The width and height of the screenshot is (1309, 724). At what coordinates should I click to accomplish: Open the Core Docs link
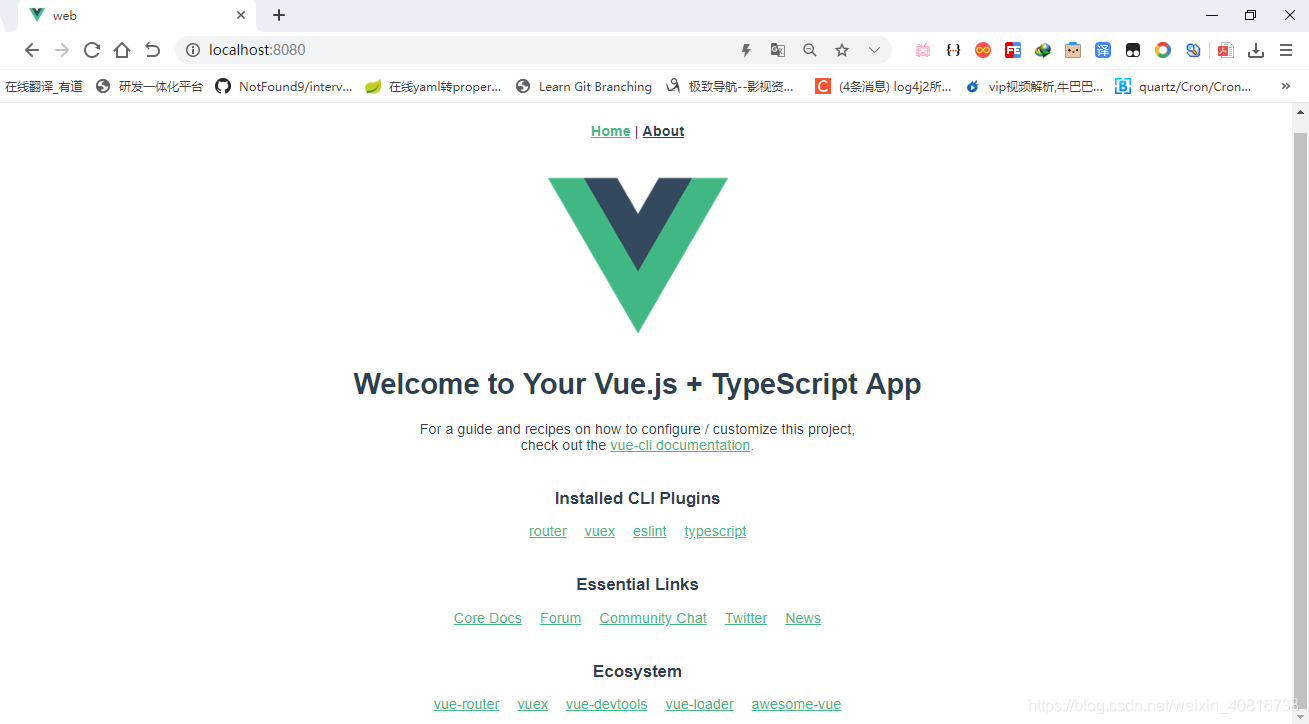(x=488, y=618)
